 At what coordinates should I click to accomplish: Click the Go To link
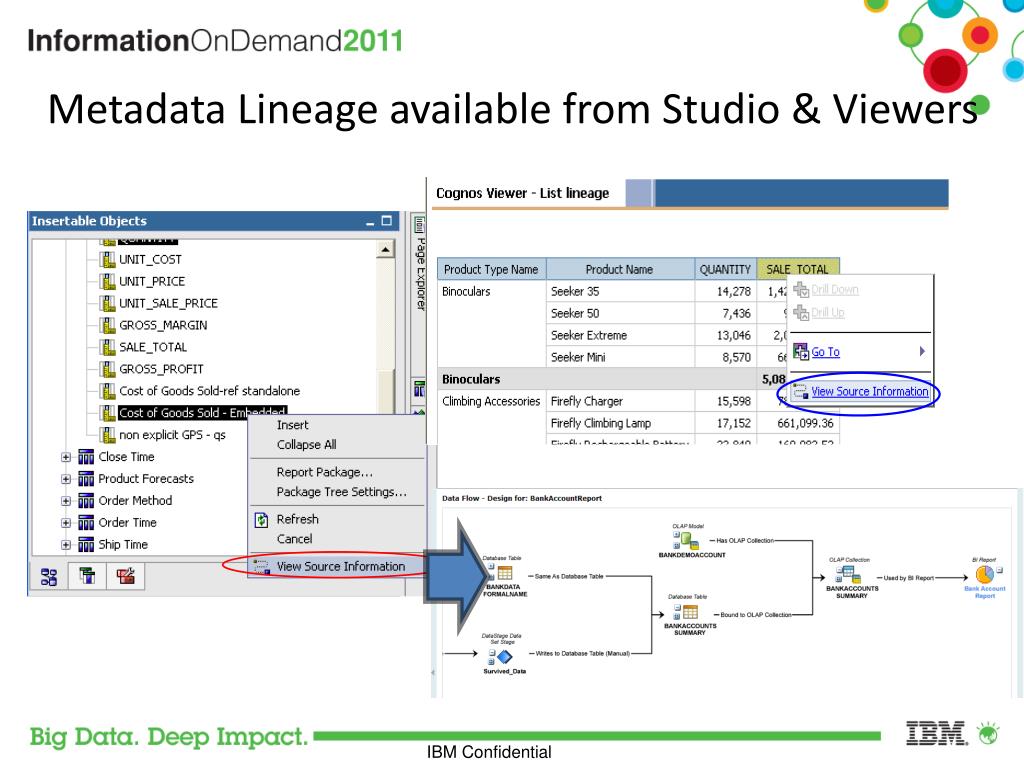[825, 352]
